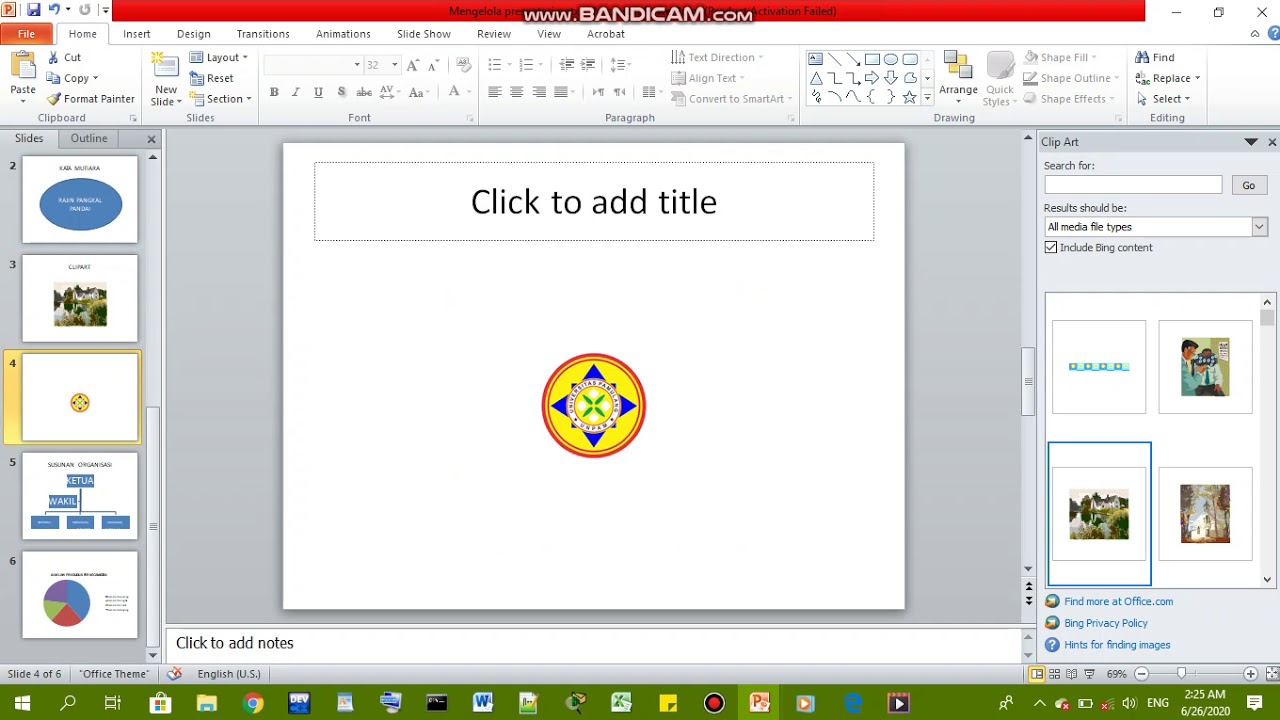Image resolution: width=1280 pixels, height=720 pixels.
Task: Open the Find dialog
Action: pyautogui.click(x=1155, y=57)
